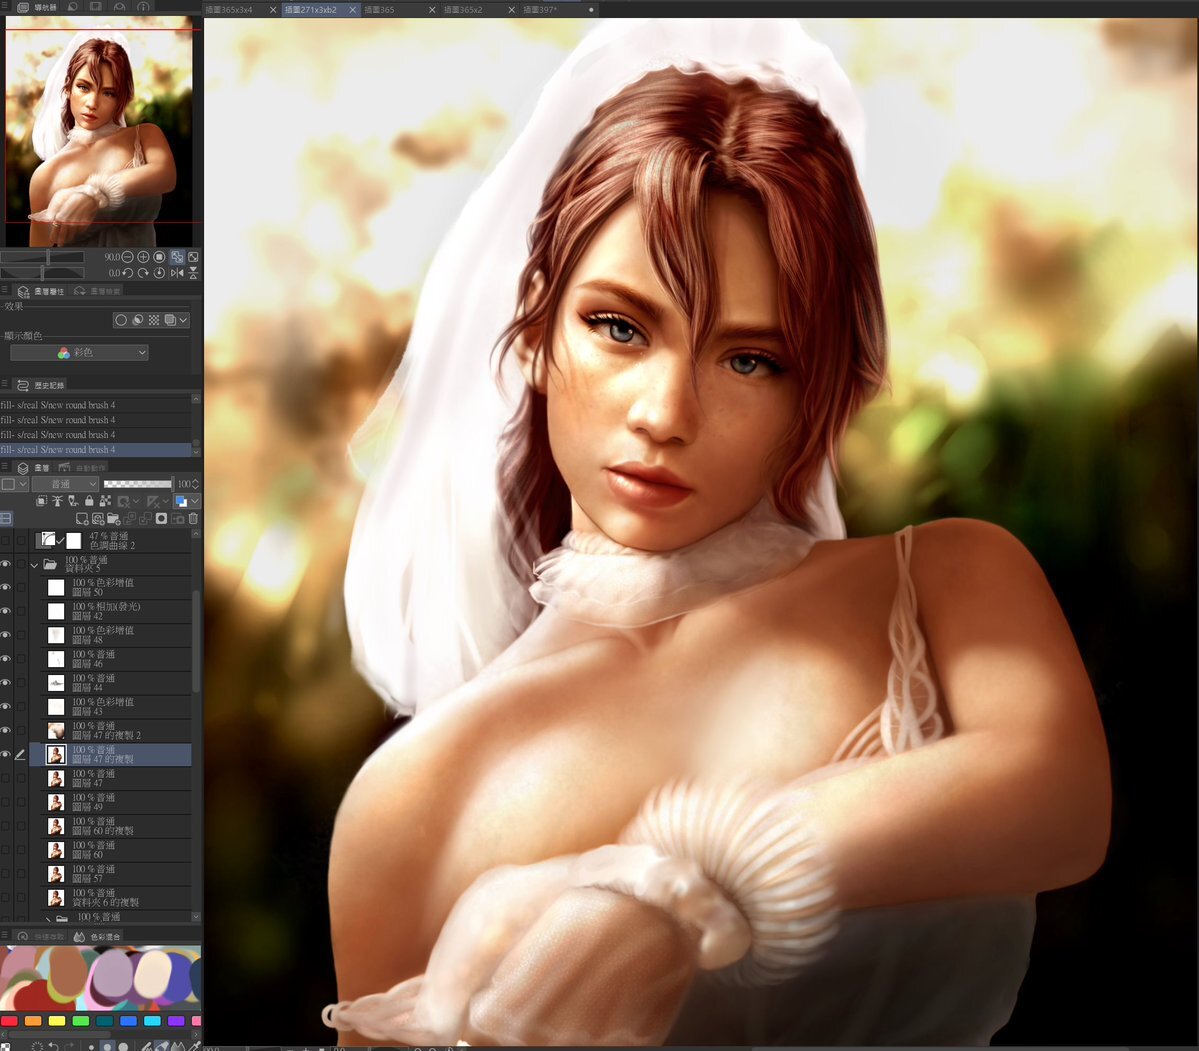The height and width of the screenshot is (1051, 1199).
Task: Hide folder 資料夾 5
Action: [x=6, y=565]
